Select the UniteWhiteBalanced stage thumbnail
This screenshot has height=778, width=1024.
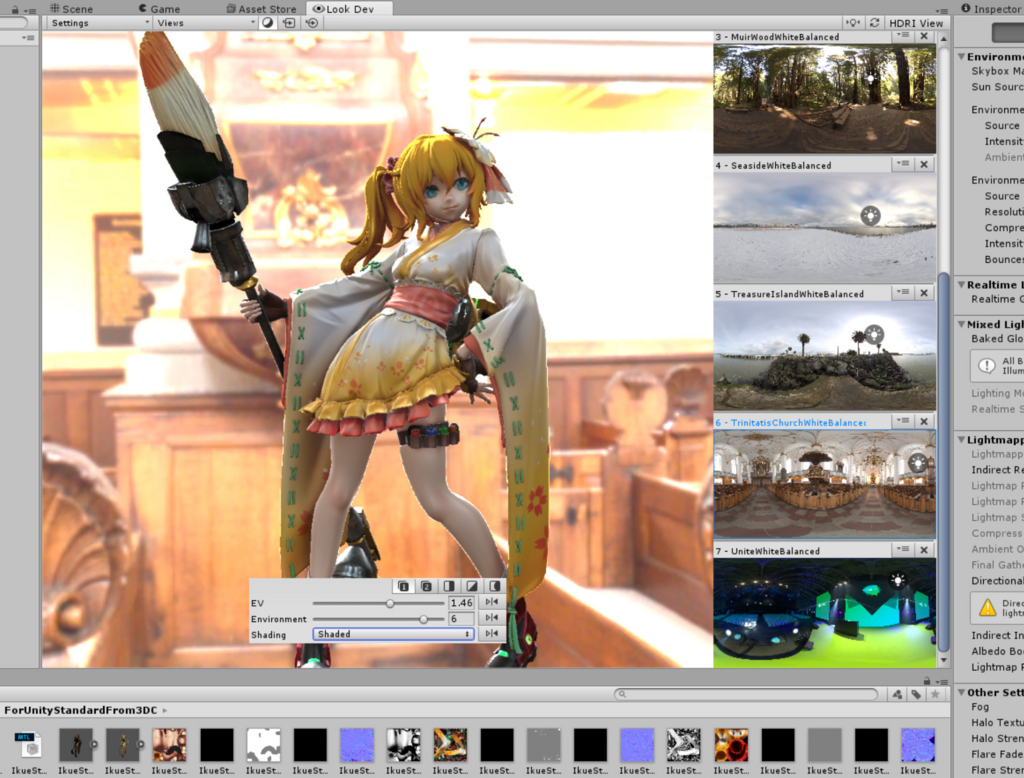coord(824,613)
